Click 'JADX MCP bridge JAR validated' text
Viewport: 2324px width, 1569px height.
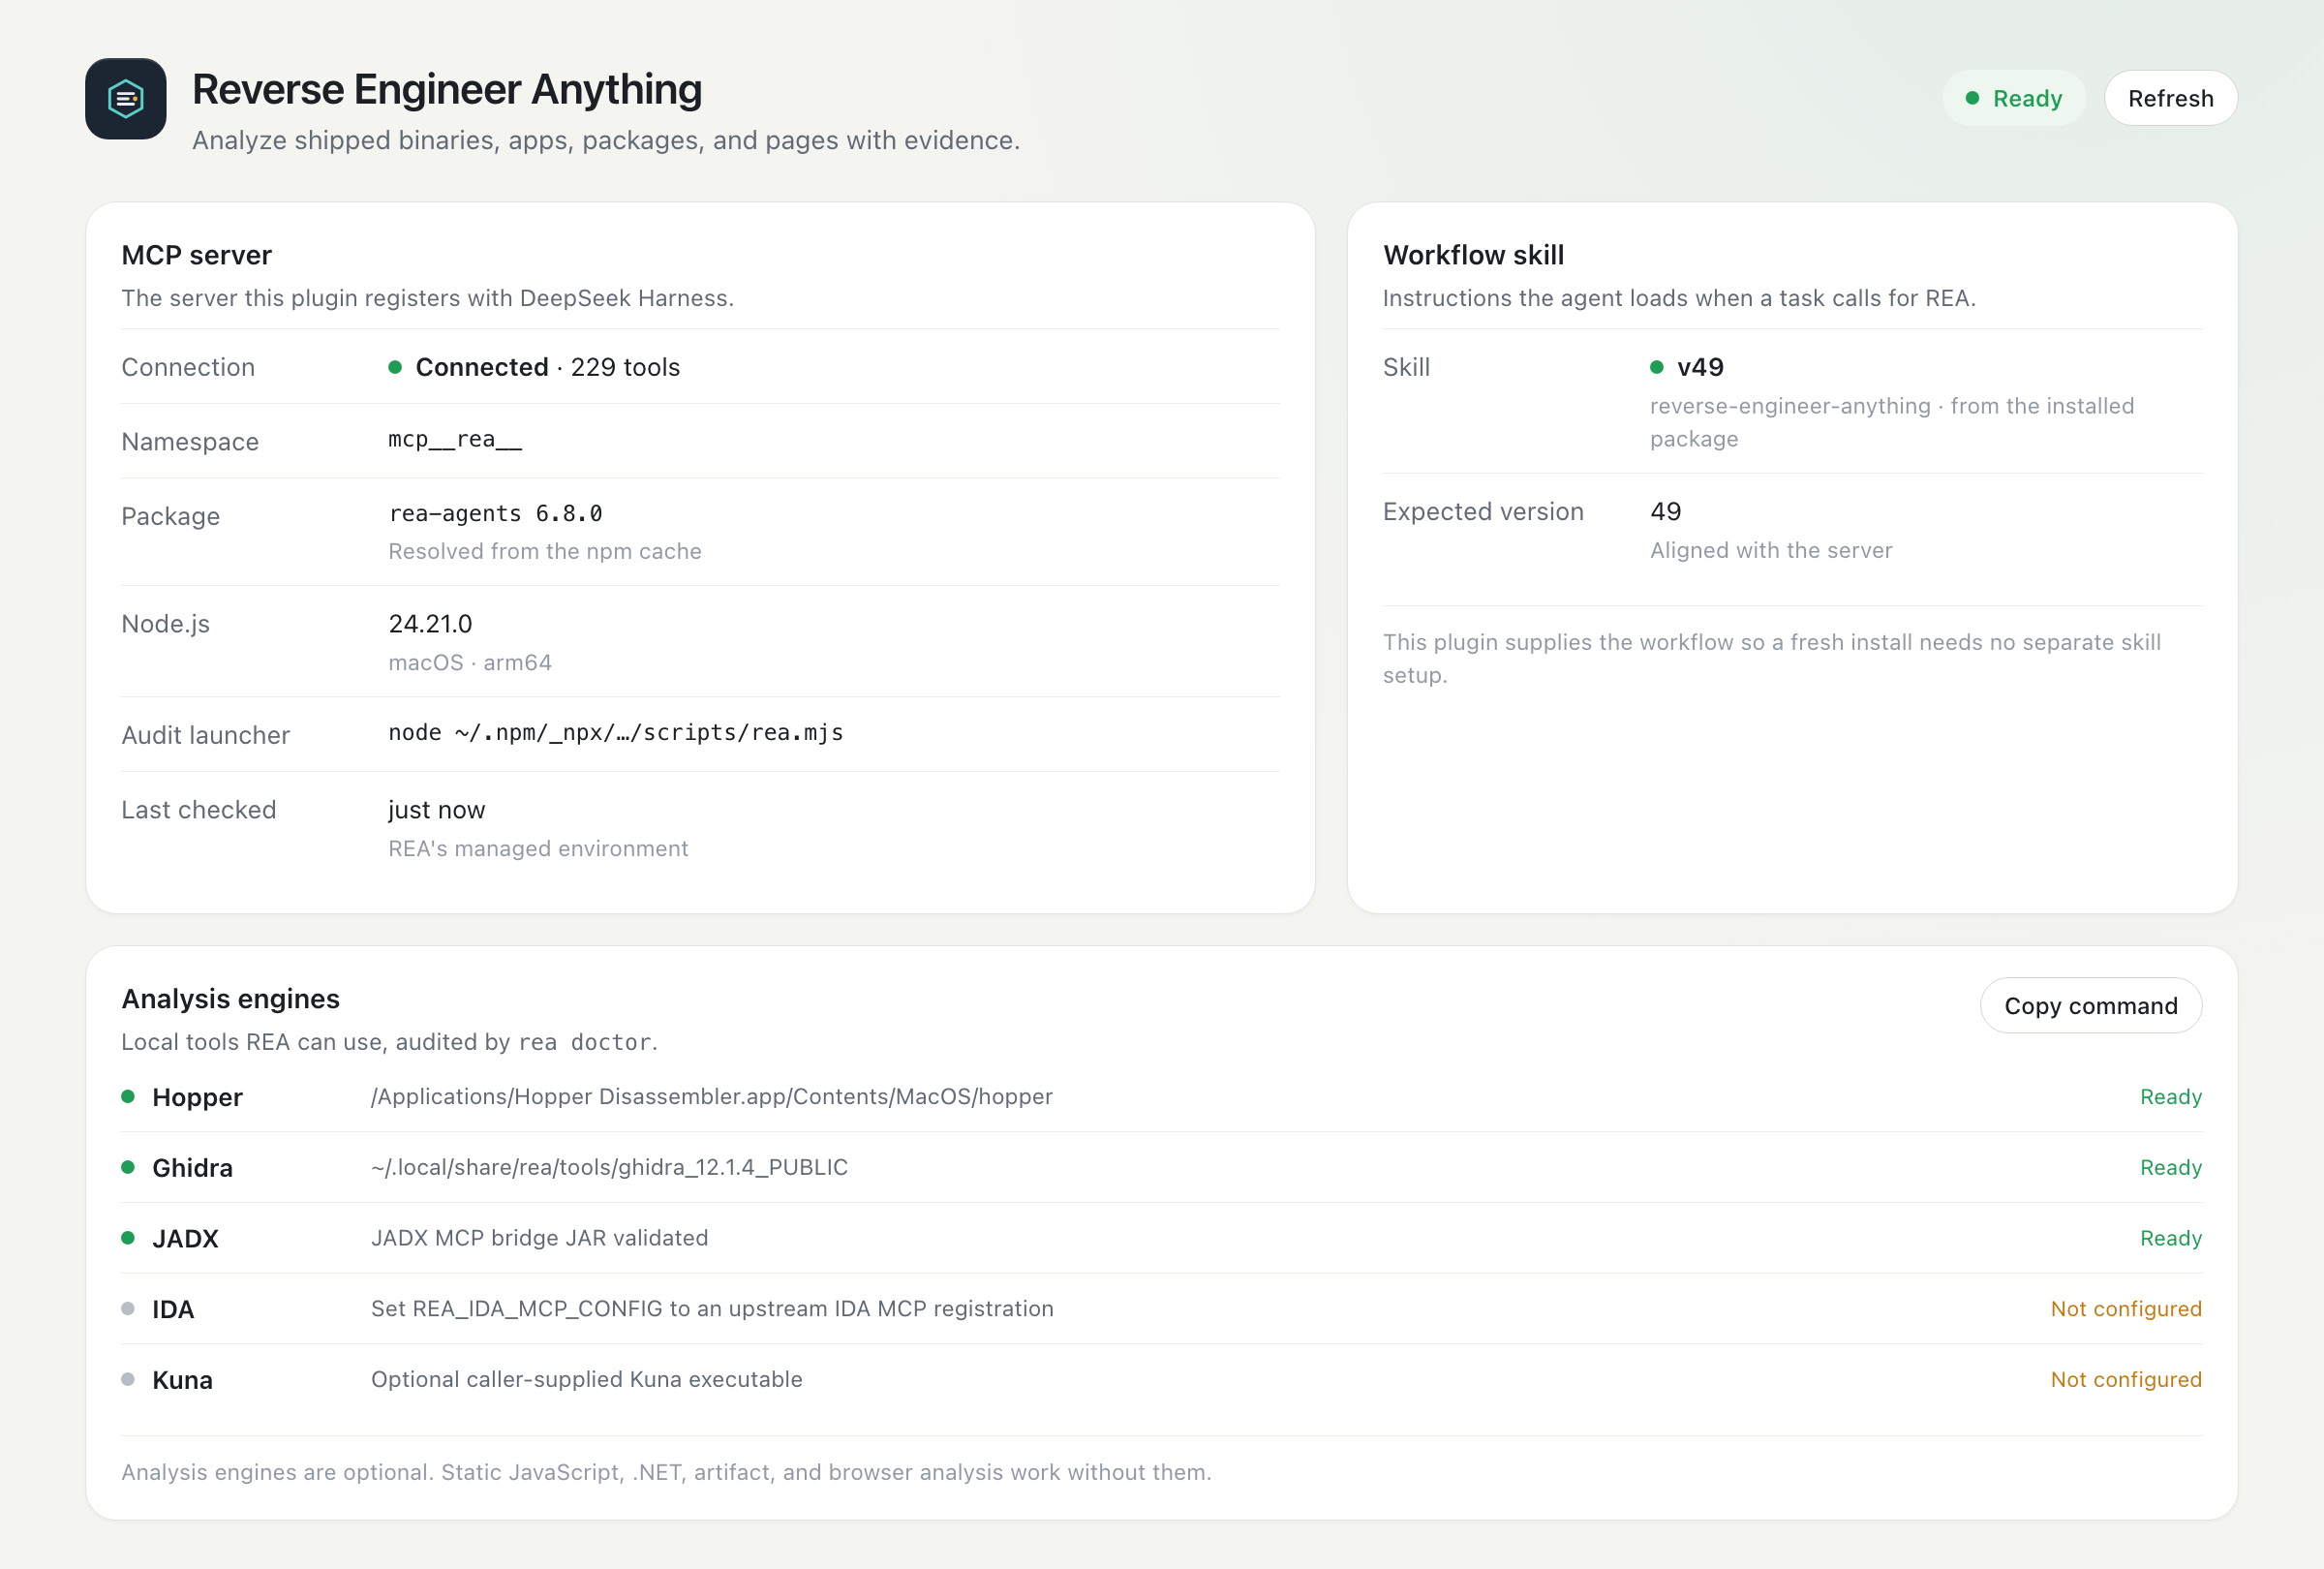[x=539, y=1238]
